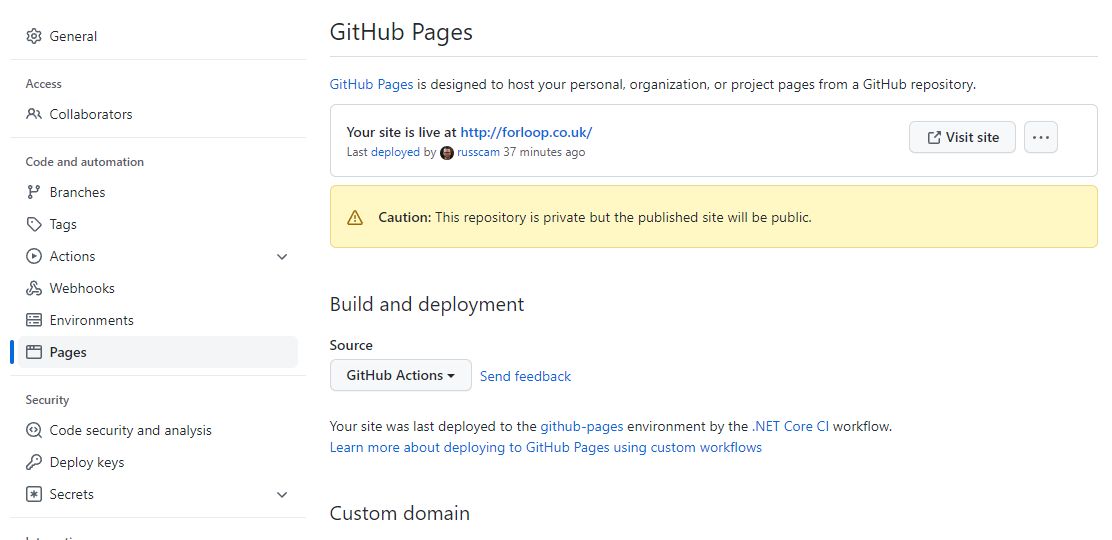Image resolution: width=1112 pixels, height=540 pixels.
Task: Open the github-pages environment link
Action: click(x=581, y=426)
